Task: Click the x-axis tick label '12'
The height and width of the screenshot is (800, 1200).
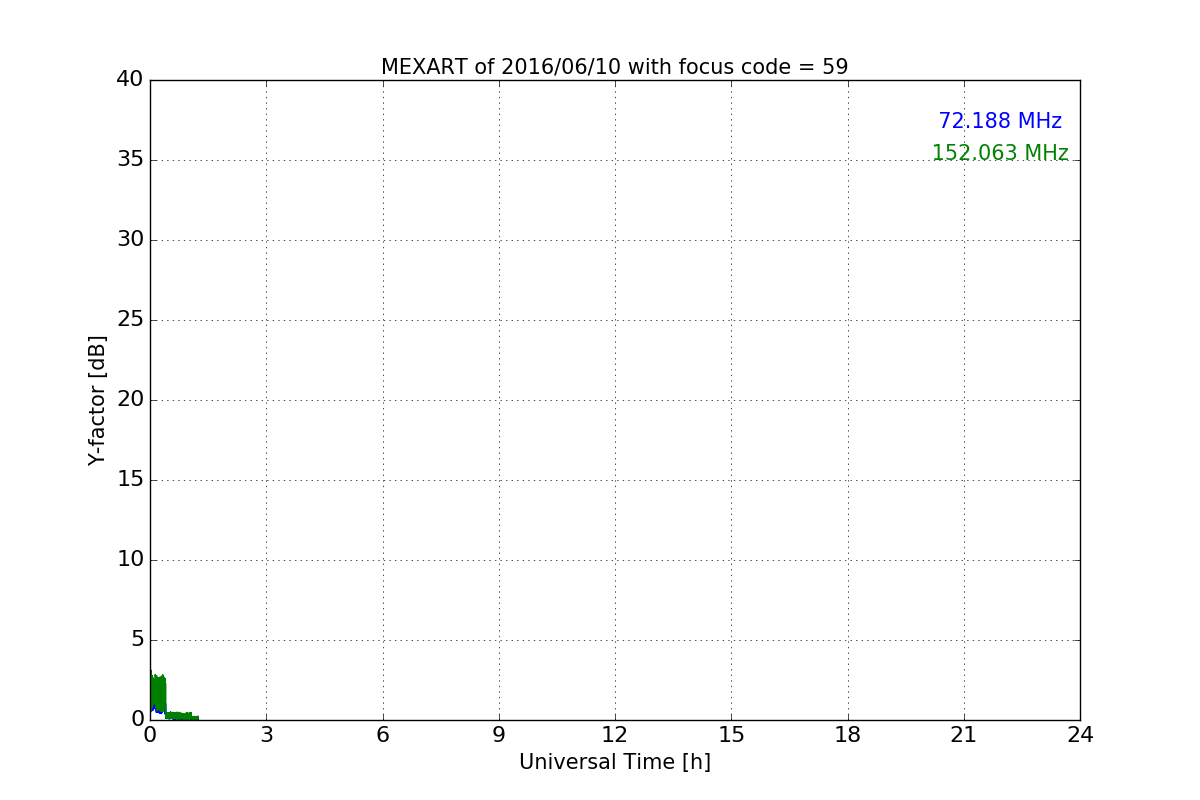Action: tap(615, 735)
